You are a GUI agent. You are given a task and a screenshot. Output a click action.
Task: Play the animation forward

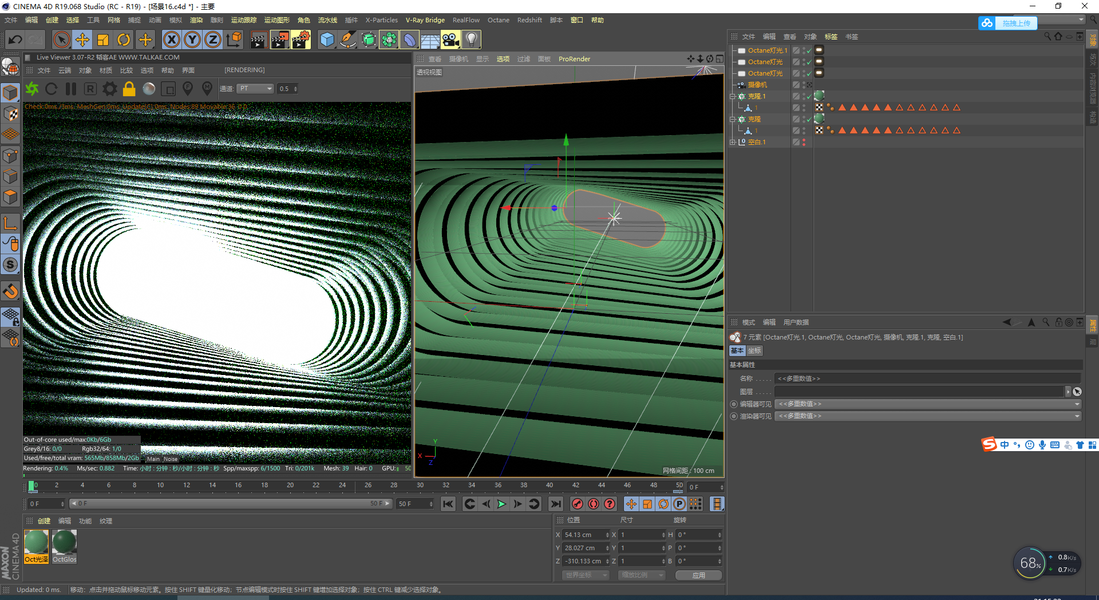(501, 504)
